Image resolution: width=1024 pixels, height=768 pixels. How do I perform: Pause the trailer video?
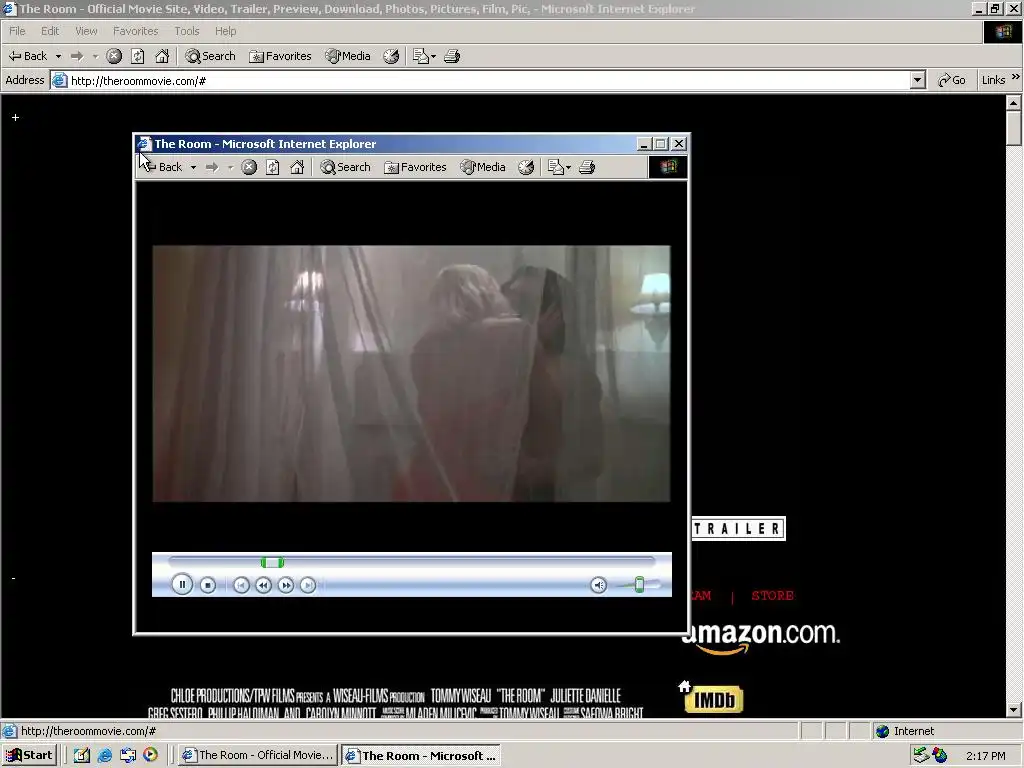[182, 584]
